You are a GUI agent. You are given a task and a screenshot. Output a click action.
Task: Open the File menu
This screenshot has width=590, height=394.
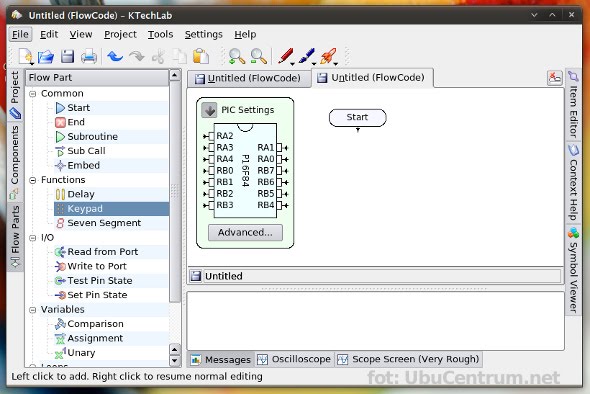20,35
